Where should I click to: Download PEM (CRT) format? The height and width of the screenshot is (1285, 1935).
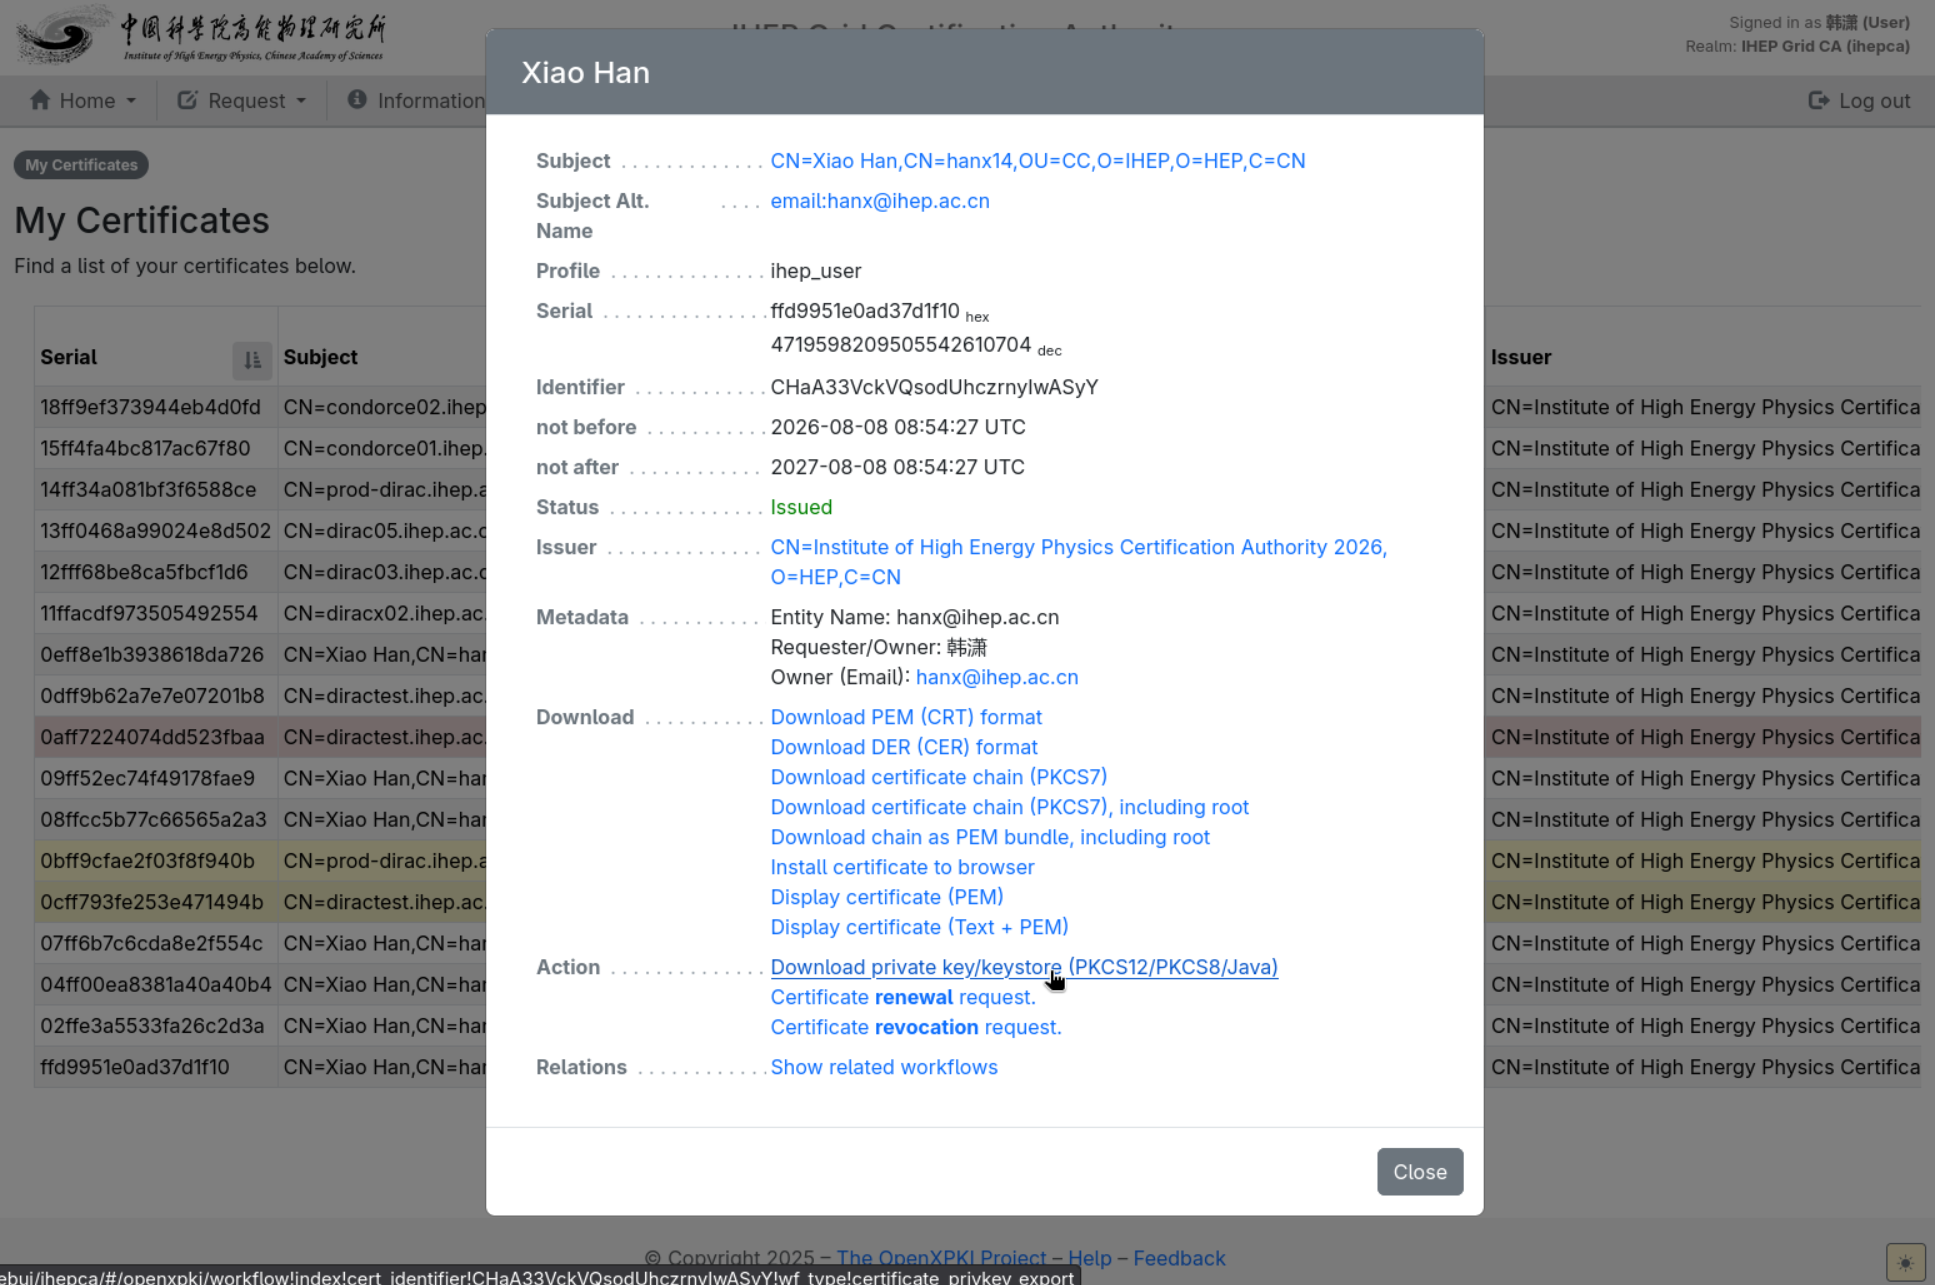coord(905,717)
